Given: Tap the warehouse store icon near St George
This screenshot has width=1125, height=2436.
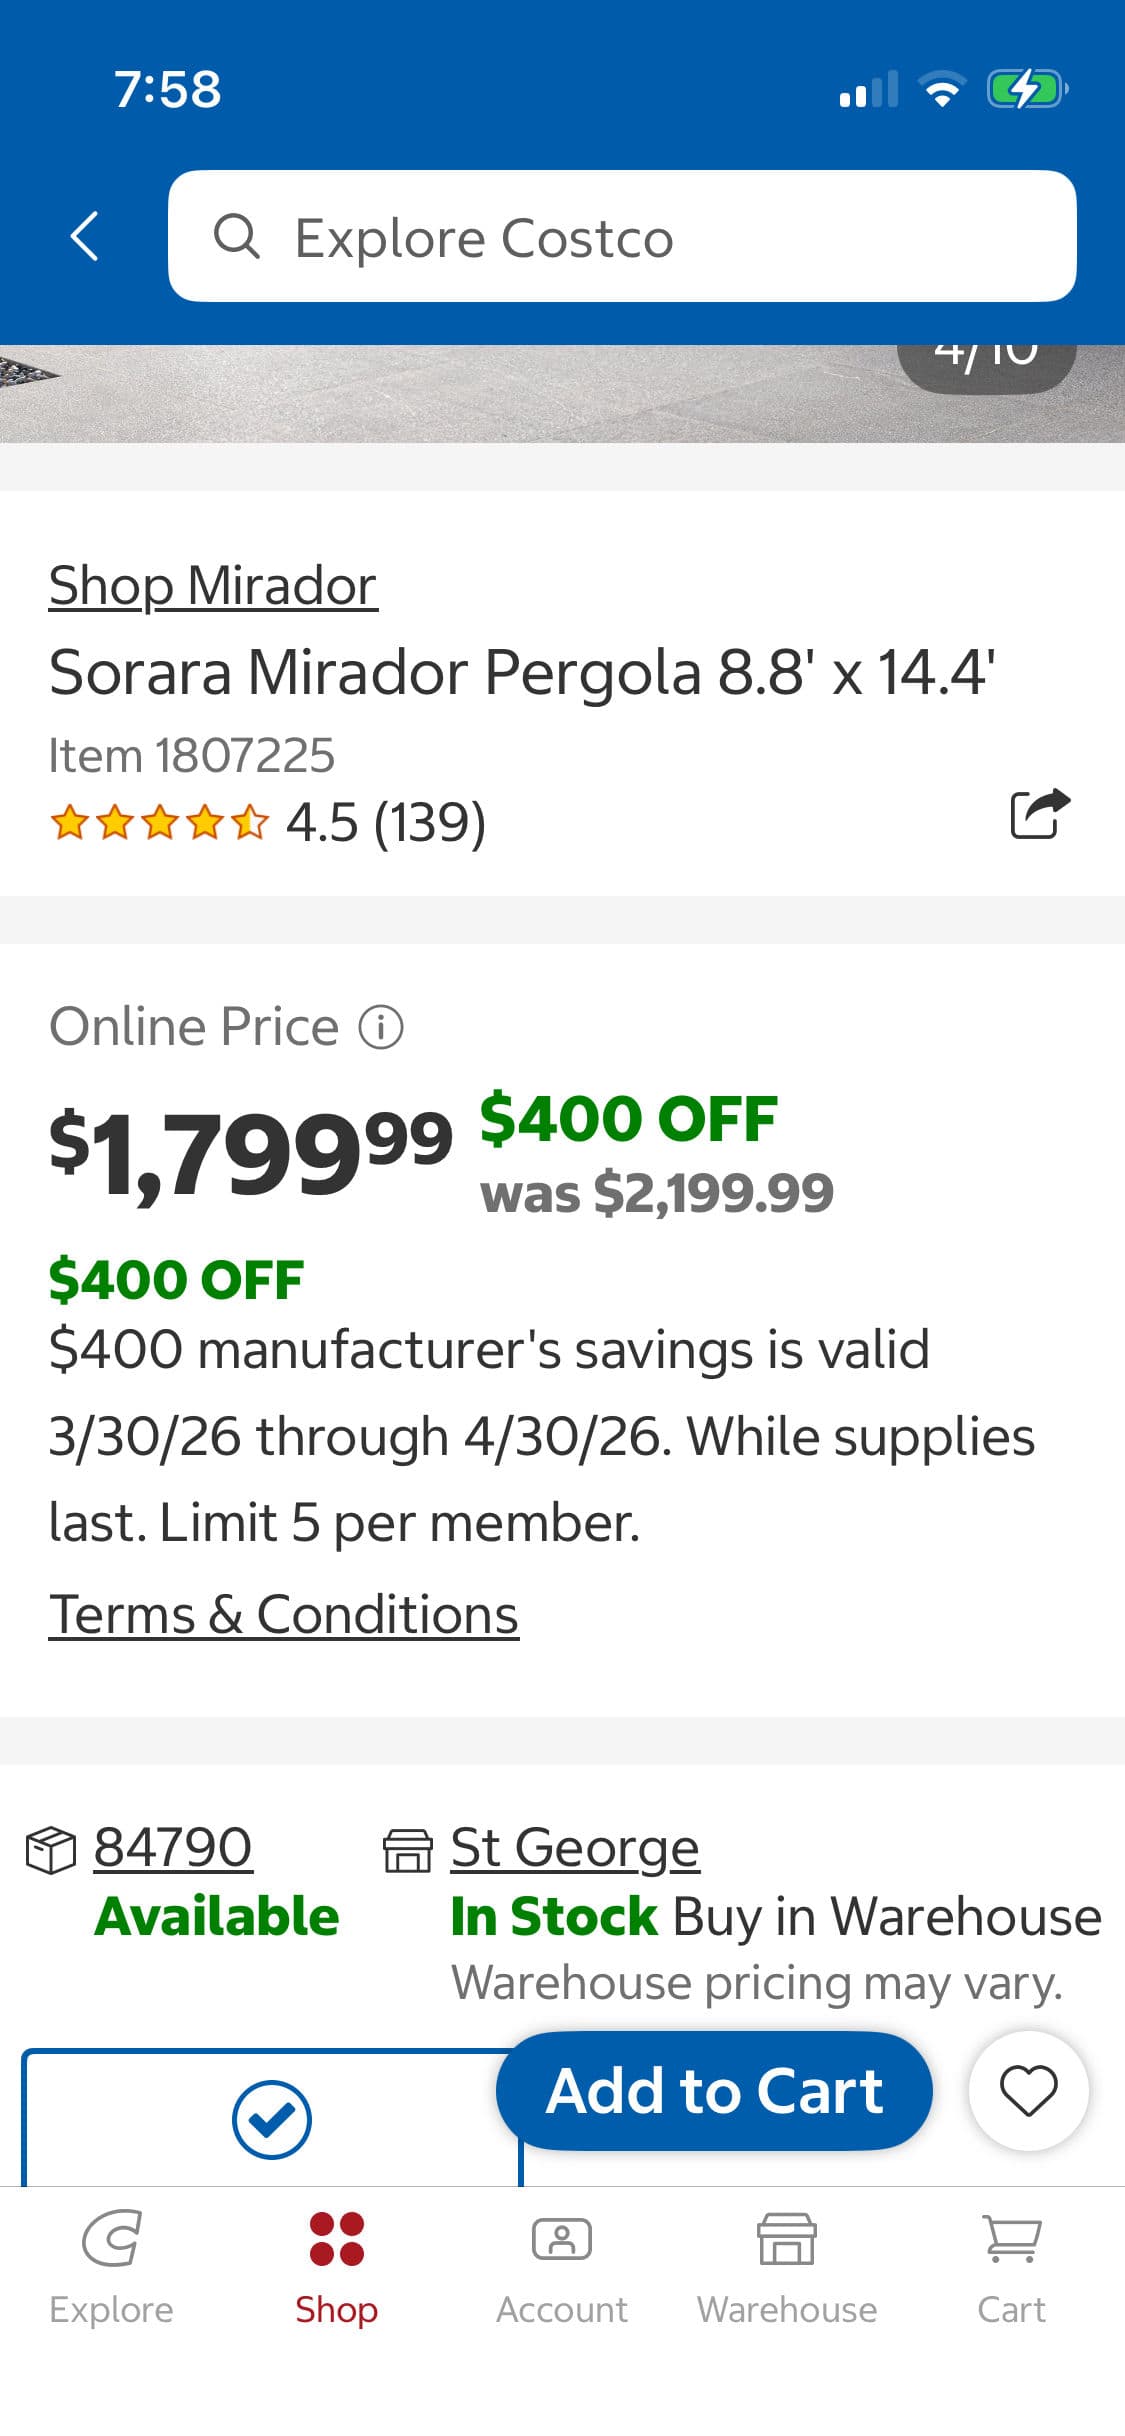Looking at the screenshot, I should pos(408,1850).
